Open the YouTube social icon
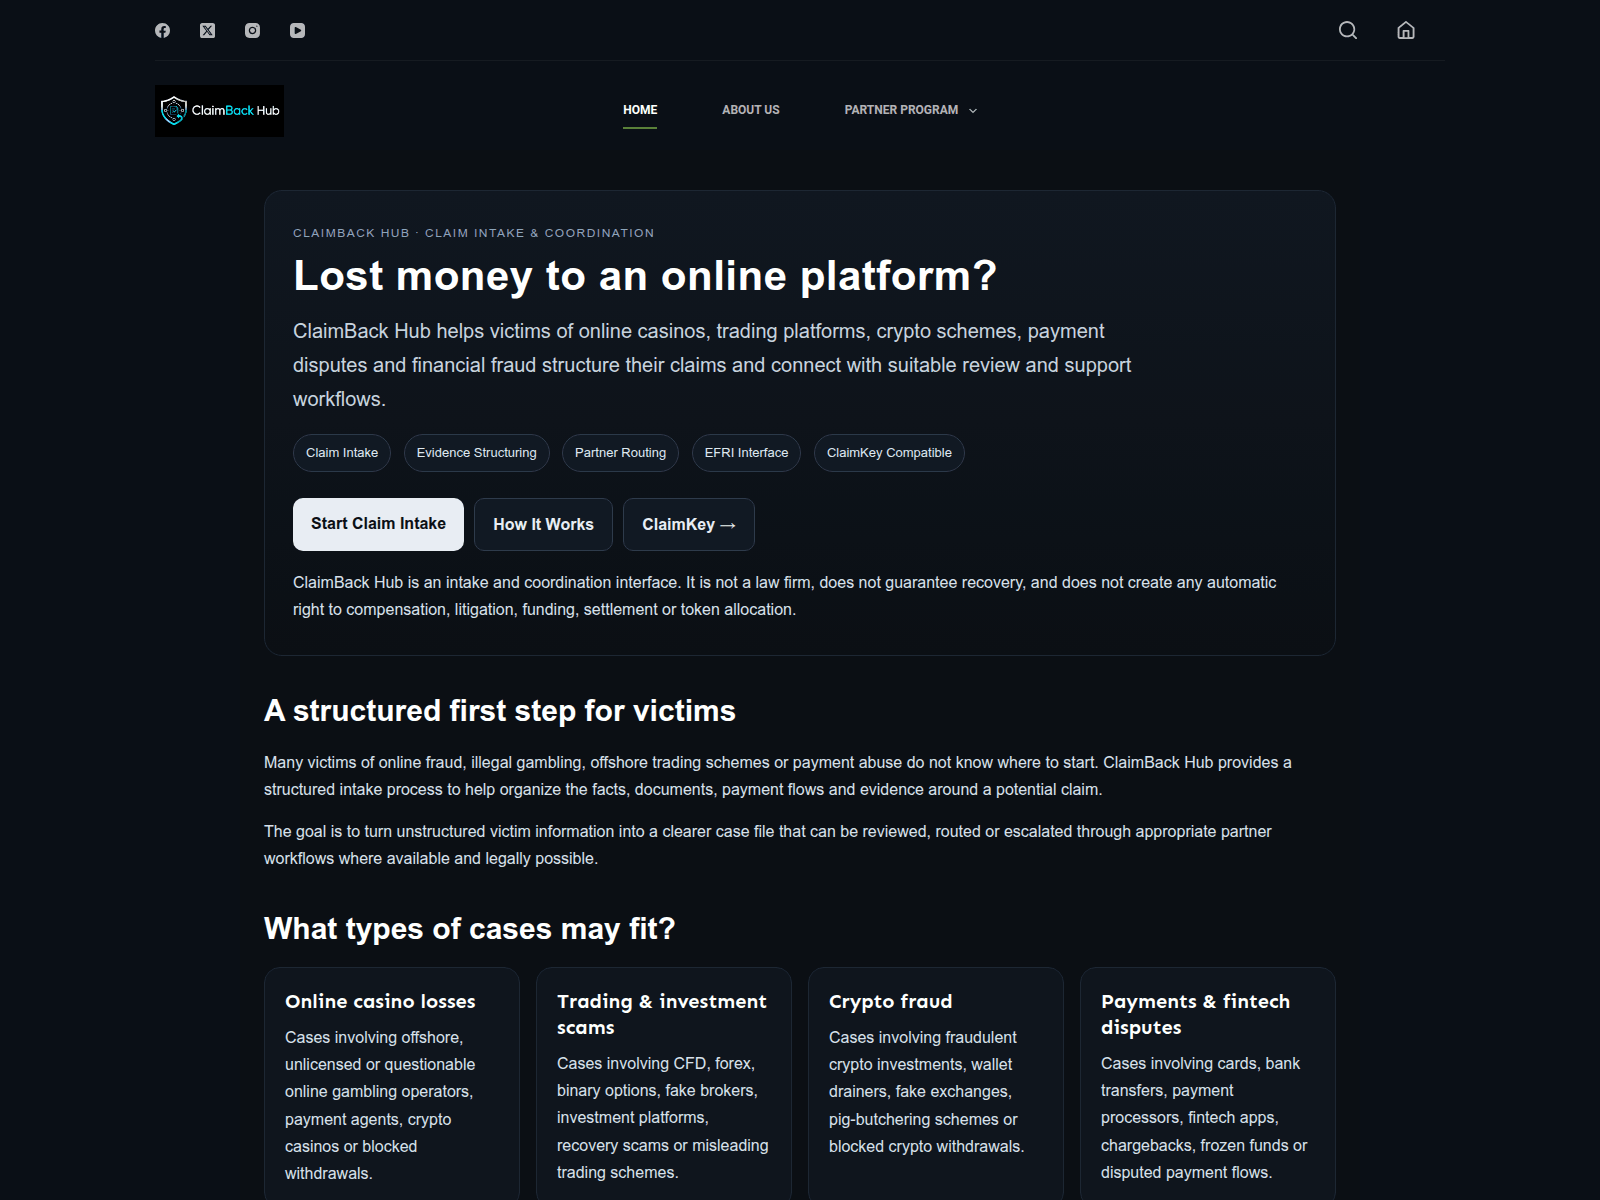This screenshot has width=1600, height=1200. tap(297, 31)
